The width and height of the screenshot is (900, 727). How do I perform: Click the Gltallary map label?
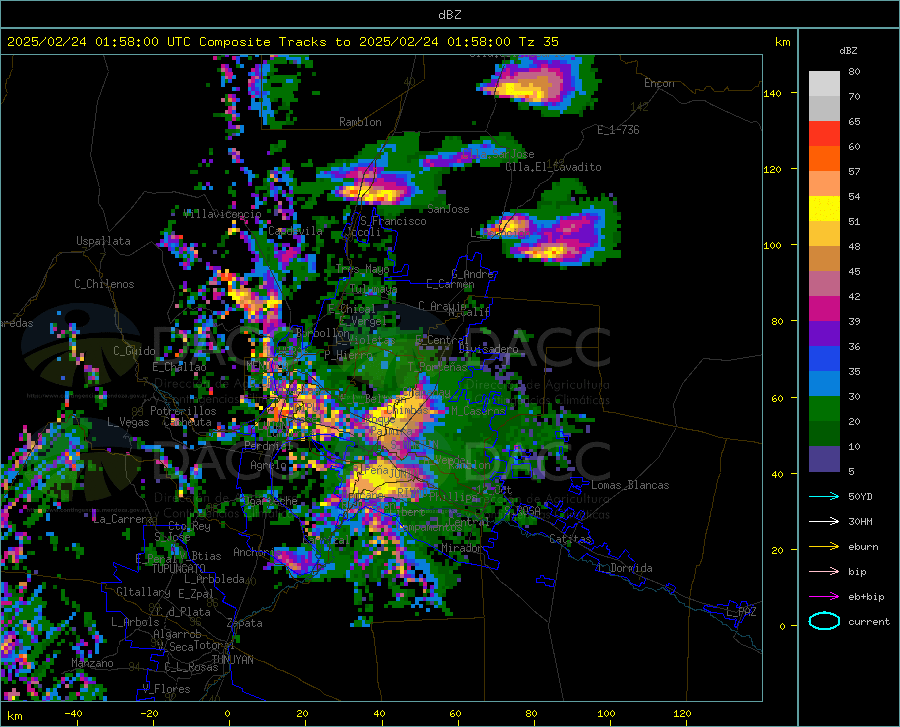tap(143, 592)
